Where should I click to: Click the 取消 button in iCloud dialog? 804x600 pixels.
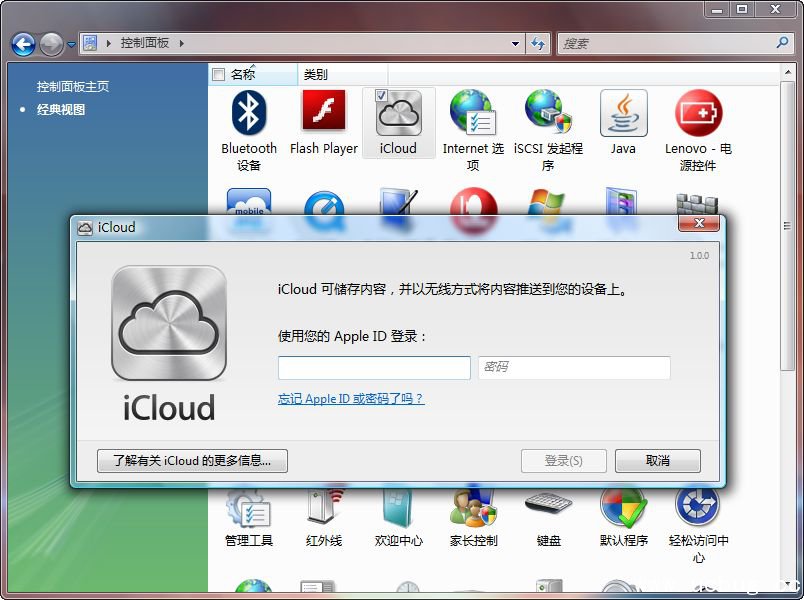pos(657,461)
